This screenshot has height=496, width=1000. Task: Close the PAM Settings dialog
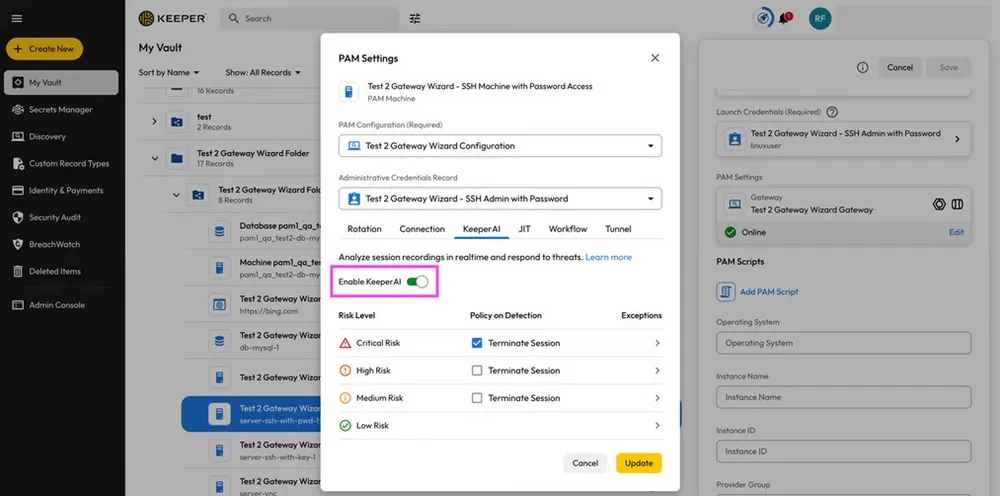[x=655, y=58]
